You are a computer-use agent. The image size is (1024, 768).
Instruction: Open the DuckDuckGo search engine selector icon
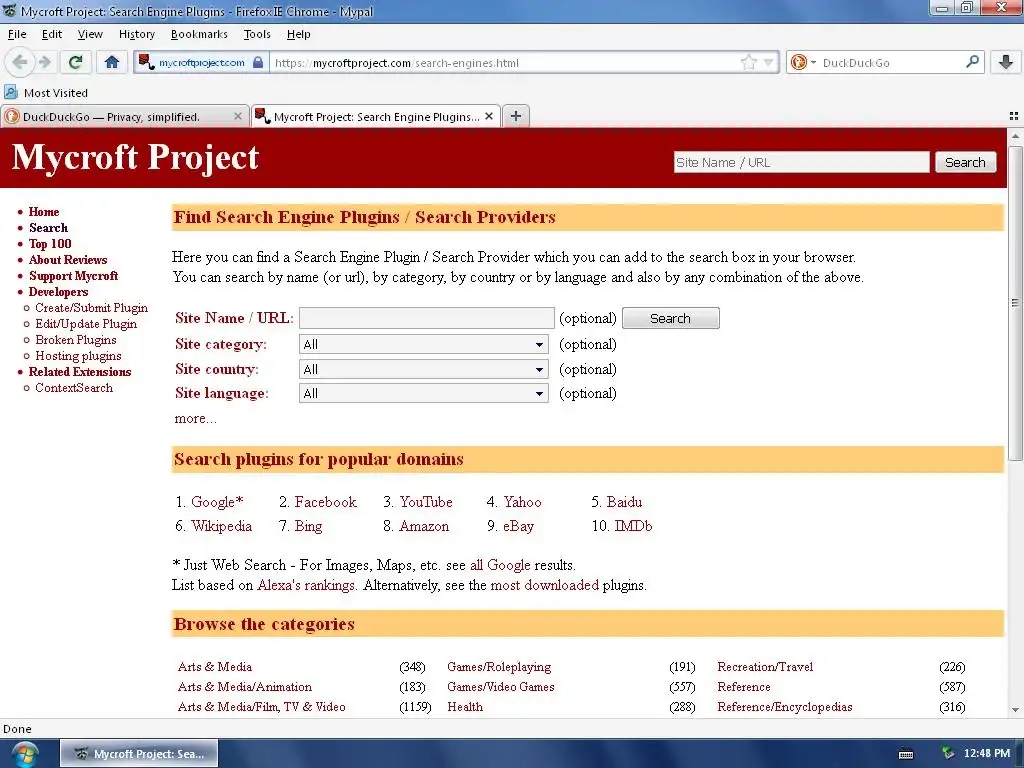coord(803,63)
